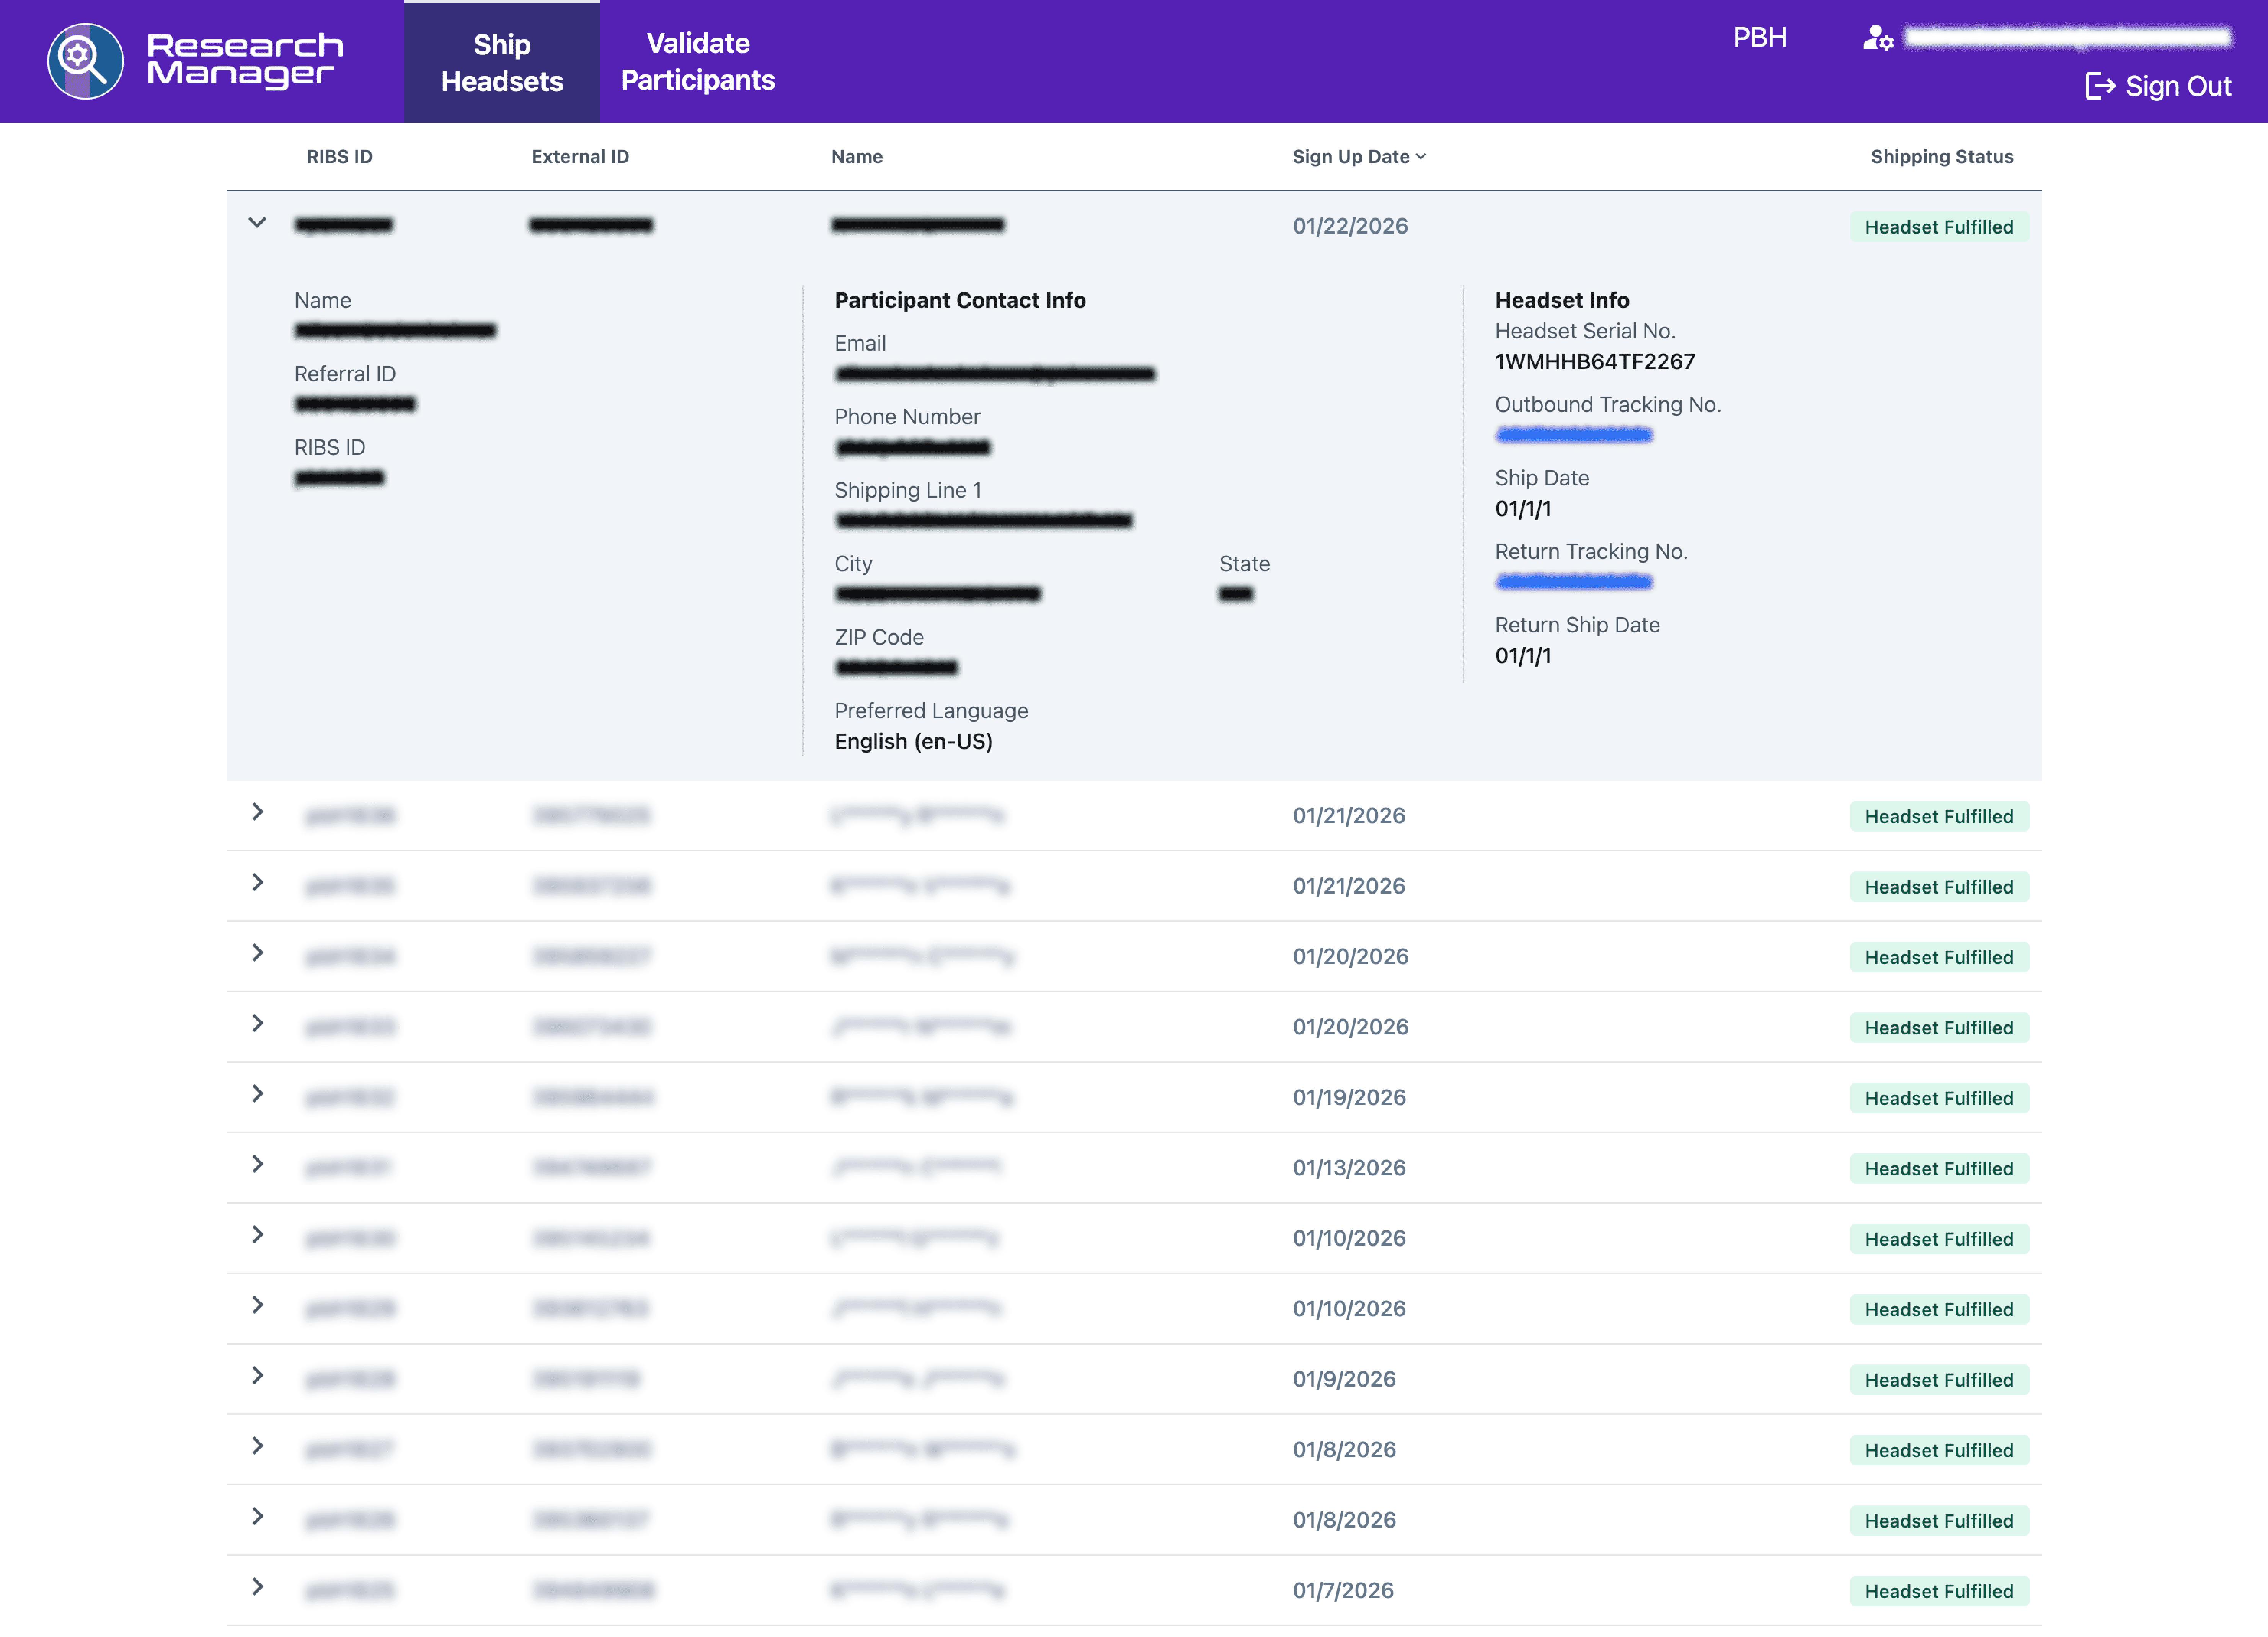Click the RIBS ID column header
Viewport: 2268px width, 1637px height.
[x=339, y=157]
